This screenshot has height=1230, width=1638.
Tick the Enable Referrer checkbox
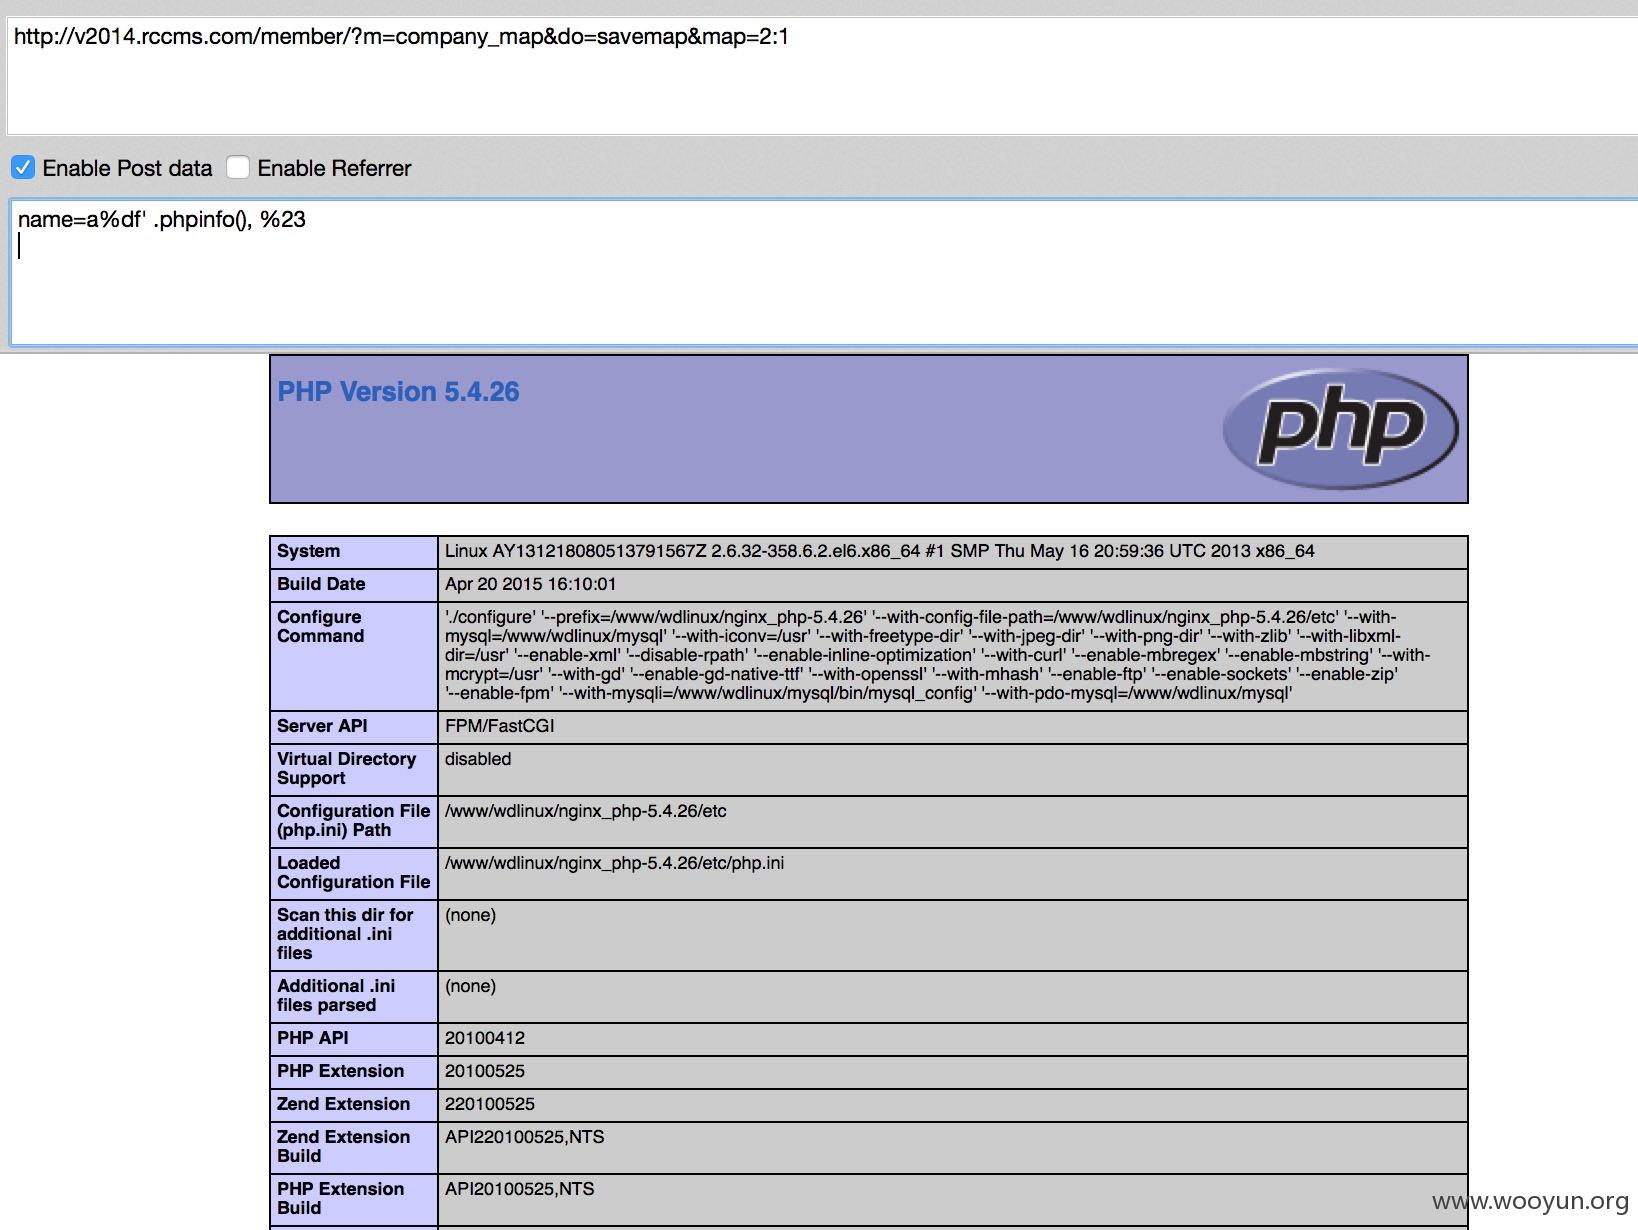pyautogui.click(x=238, y=167)
